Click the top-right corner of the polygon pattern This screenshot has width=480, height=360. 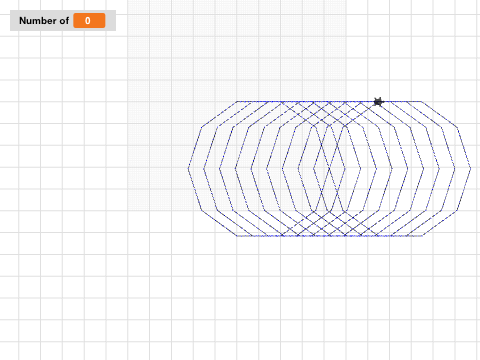click(x=421, y=101)
